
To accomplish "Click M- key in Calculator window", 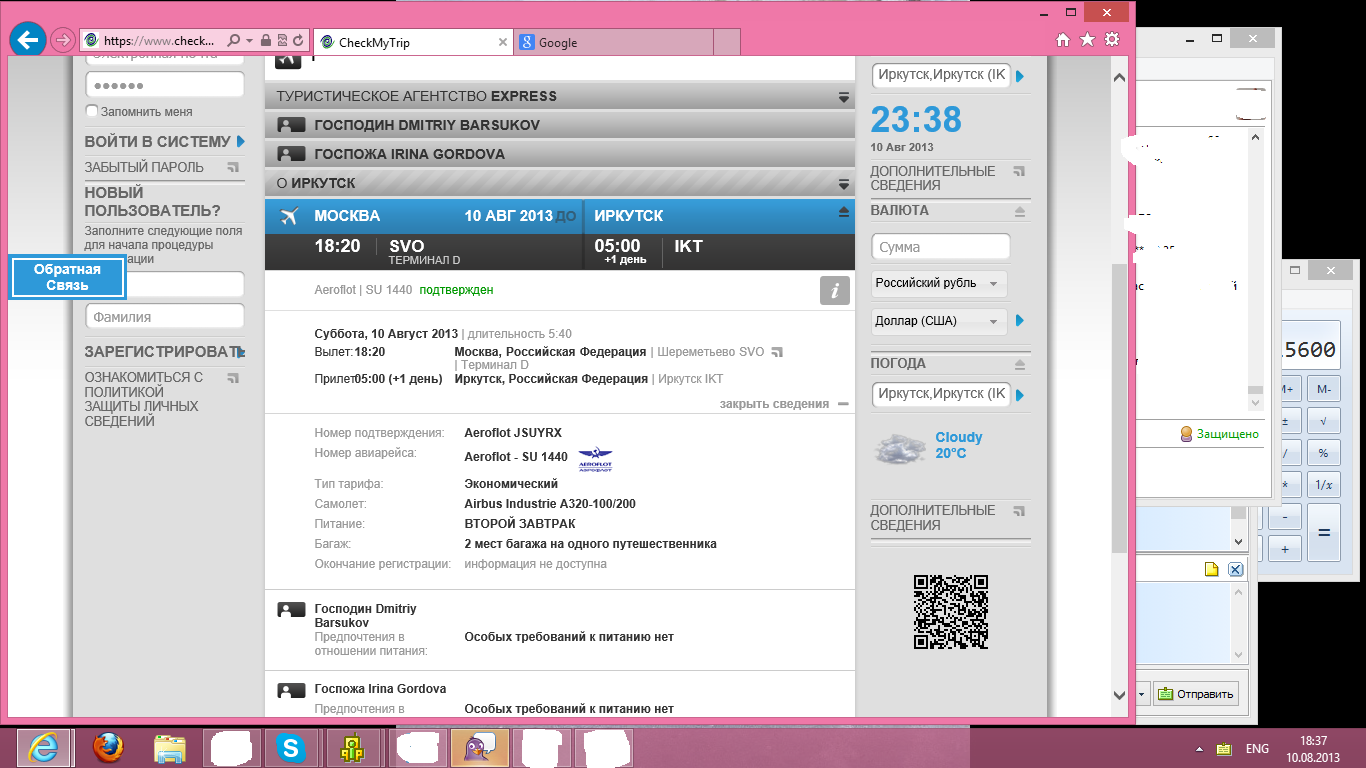I will [1323, 389].
